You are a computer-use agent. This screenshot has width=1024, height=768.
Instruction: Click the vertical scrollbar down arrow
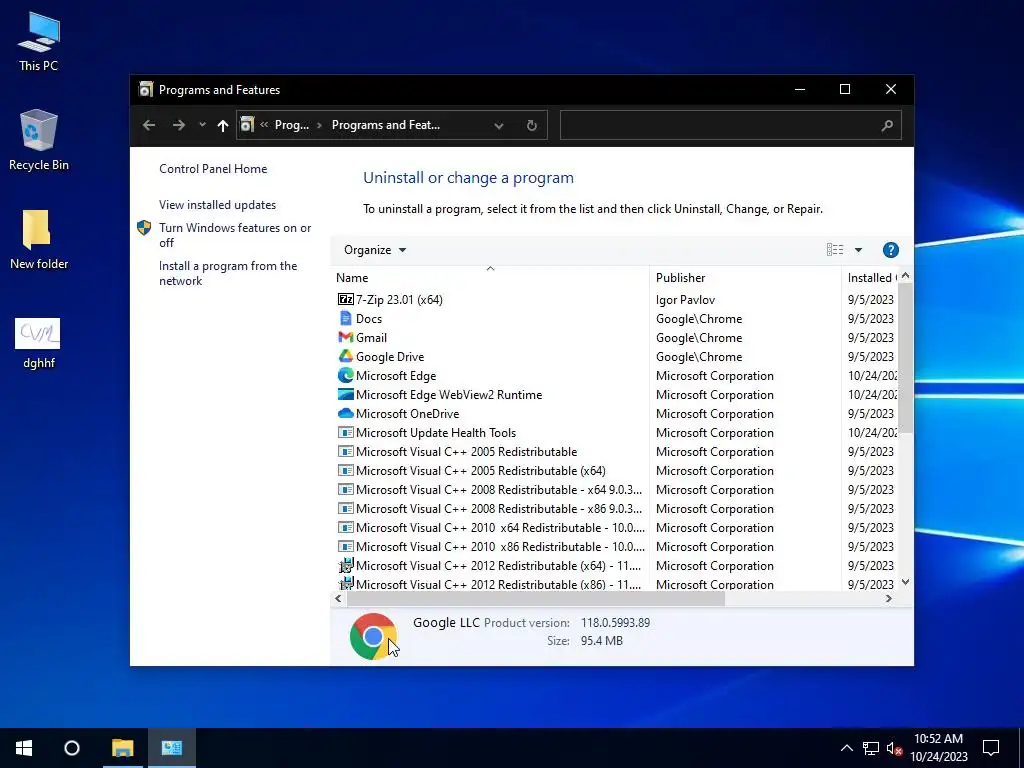905,582
